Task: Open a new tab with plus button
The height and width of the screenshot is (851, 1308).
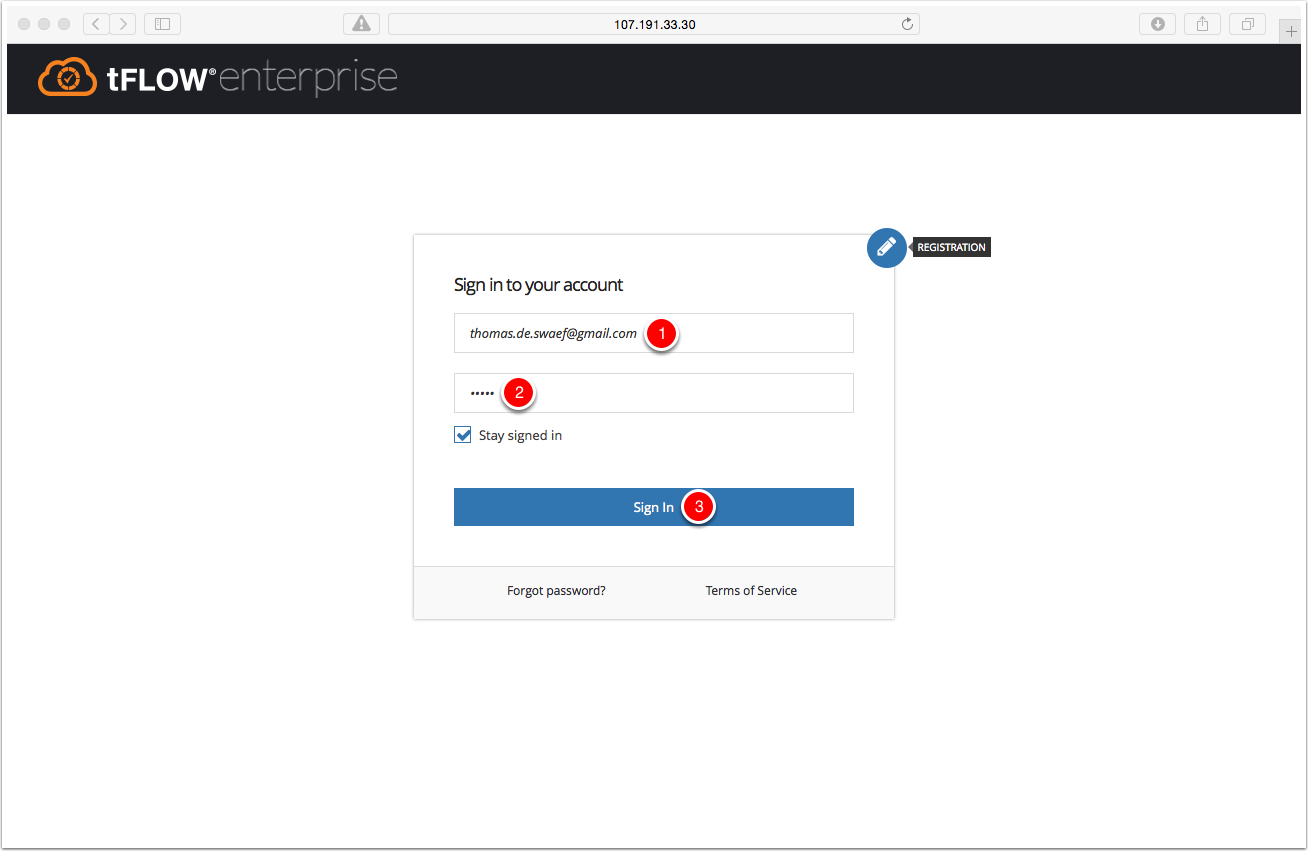Action: click(x=1291, y=31)
